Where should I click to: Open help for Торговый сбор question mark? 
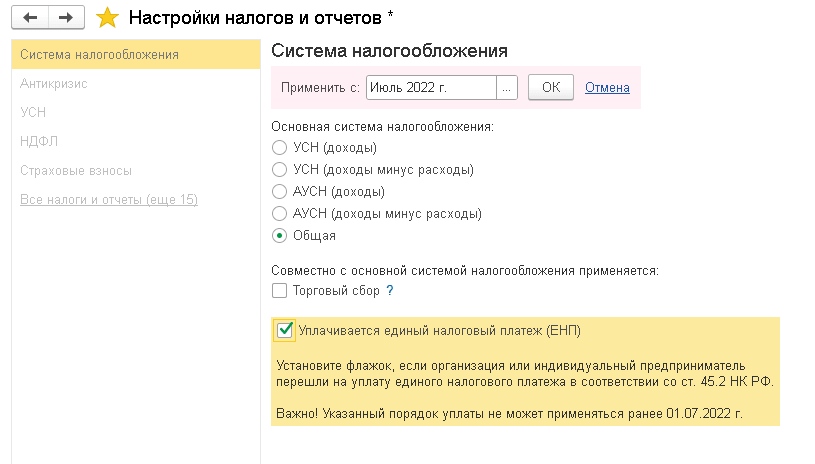[390, 291]
